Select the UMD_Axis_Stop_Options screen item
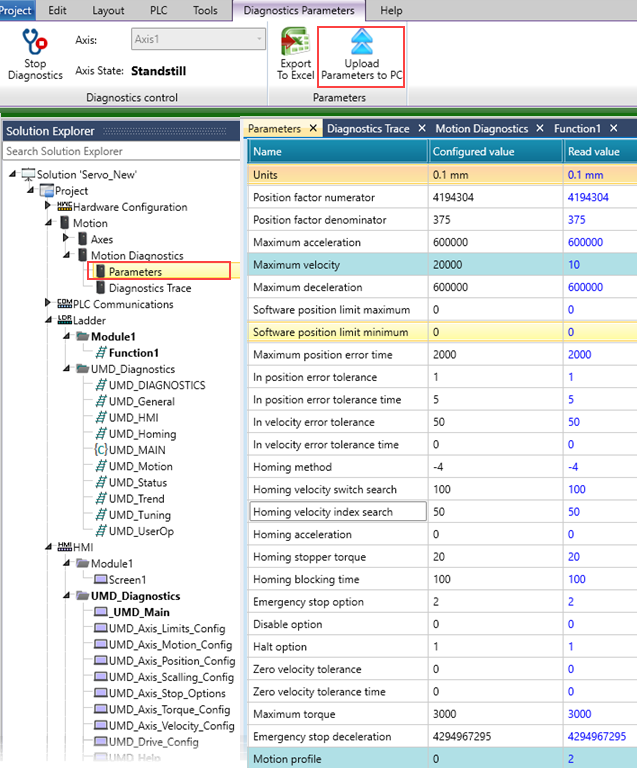The image size is (637, 771). [x=167, y=693]
